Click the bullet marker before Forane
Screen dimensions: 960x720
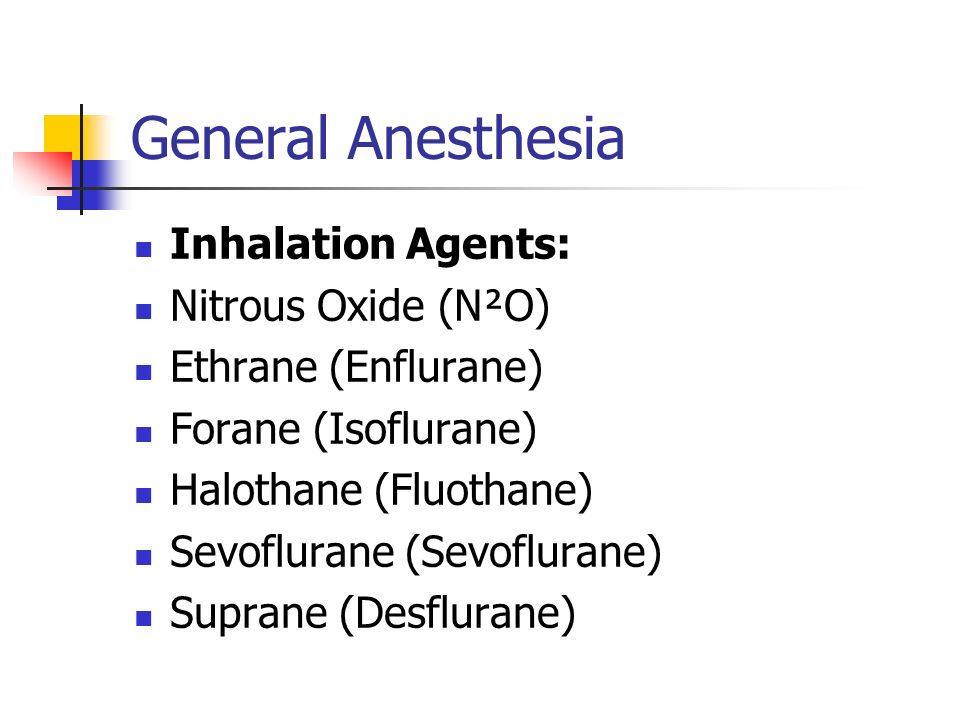[144, 434]
